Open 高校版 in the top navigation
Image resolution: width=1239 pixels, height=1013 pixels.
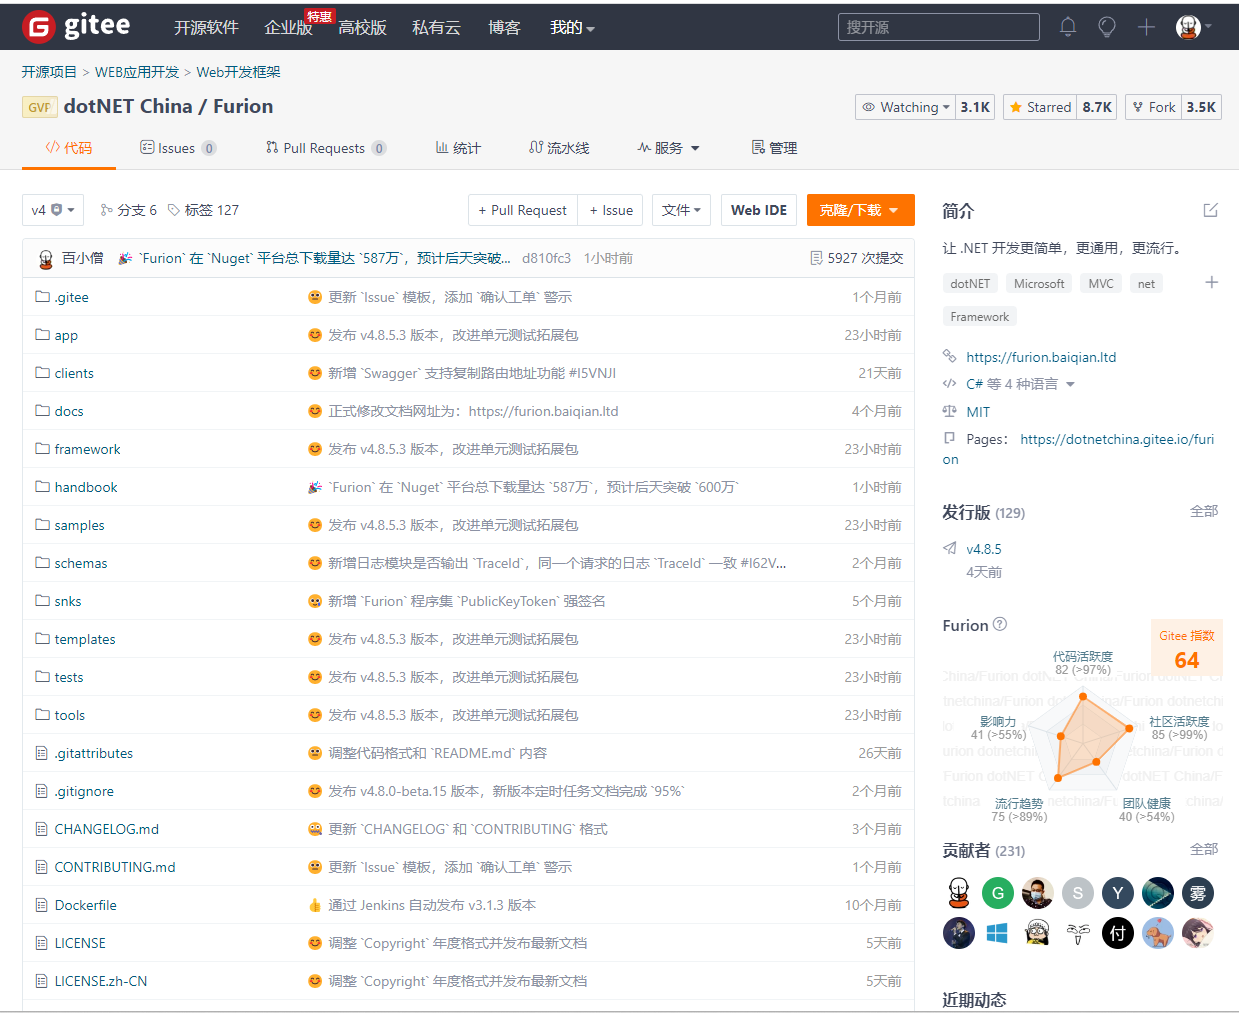click(x=362, y=28)
